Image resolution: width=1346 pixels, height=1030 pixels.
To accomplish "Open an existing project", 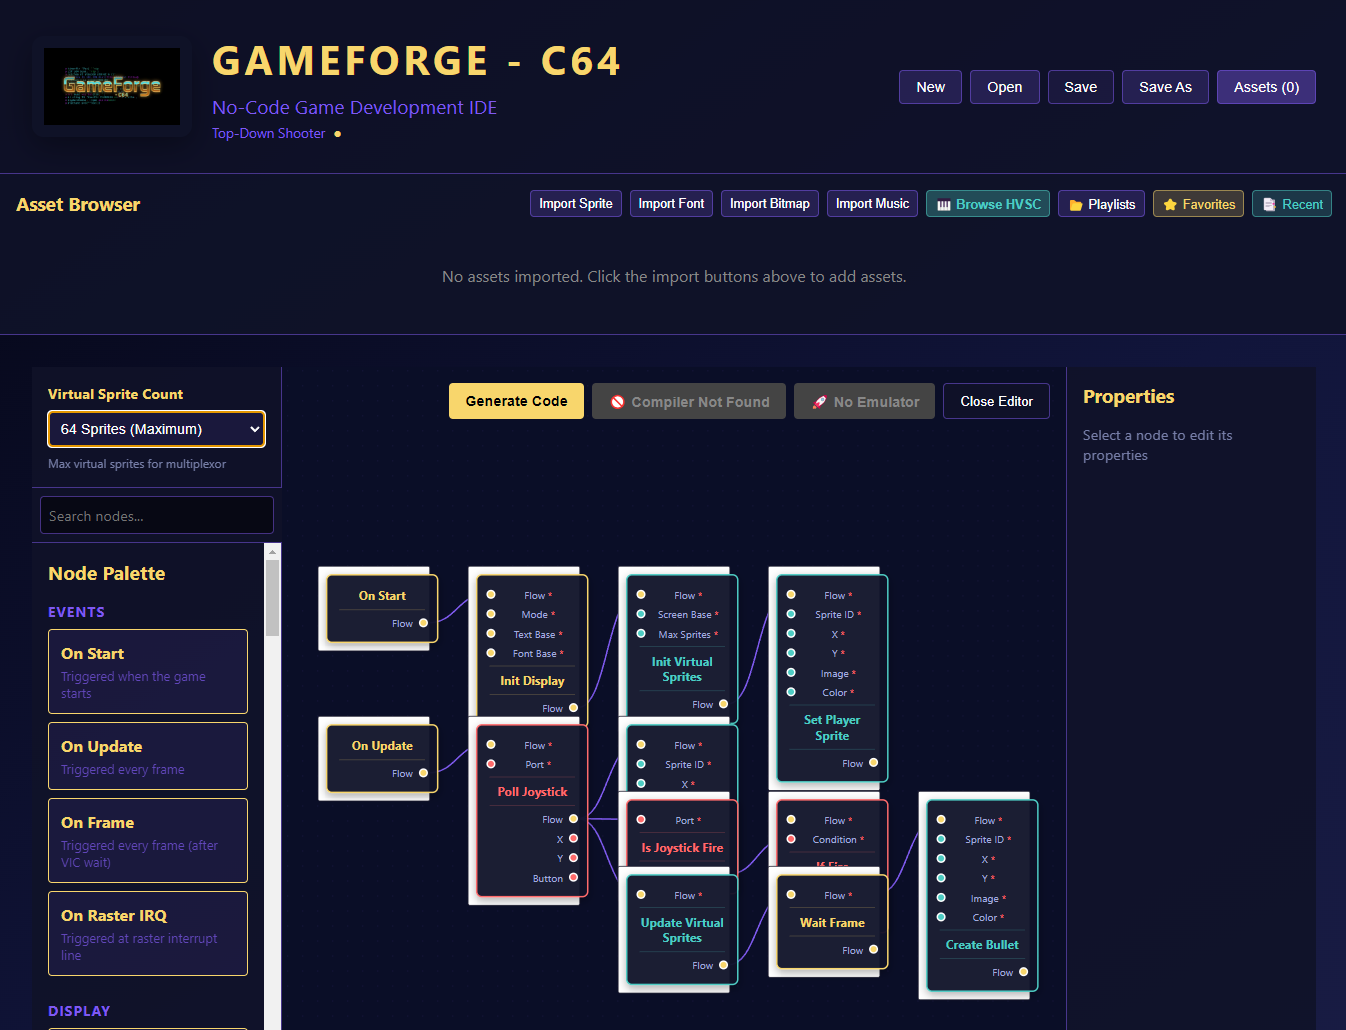I will pos(1004,87).
